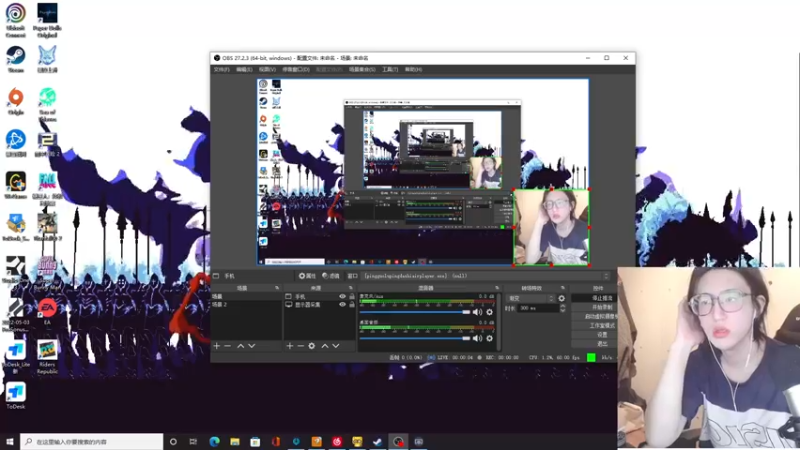Open the Tools menu in OBS

point(390,69)
